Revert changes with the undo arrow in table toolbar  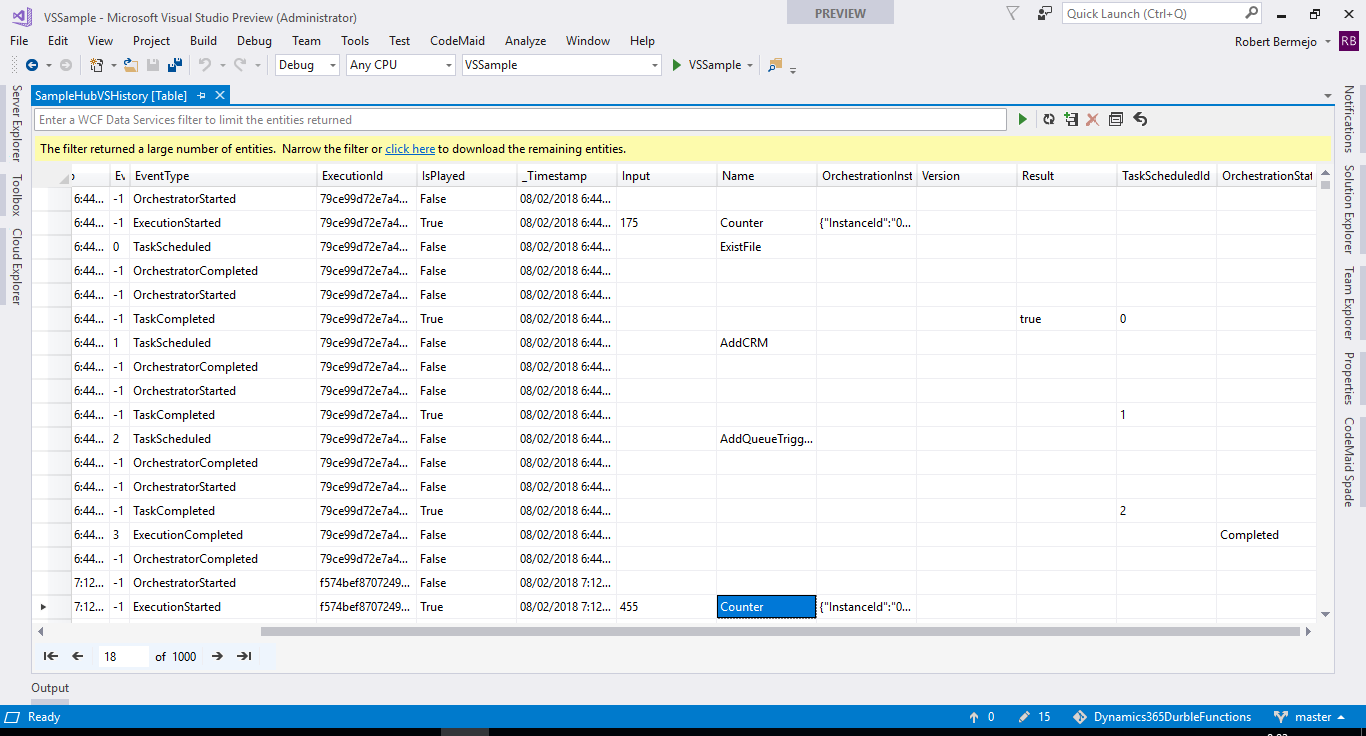(x=1140, y=119)
